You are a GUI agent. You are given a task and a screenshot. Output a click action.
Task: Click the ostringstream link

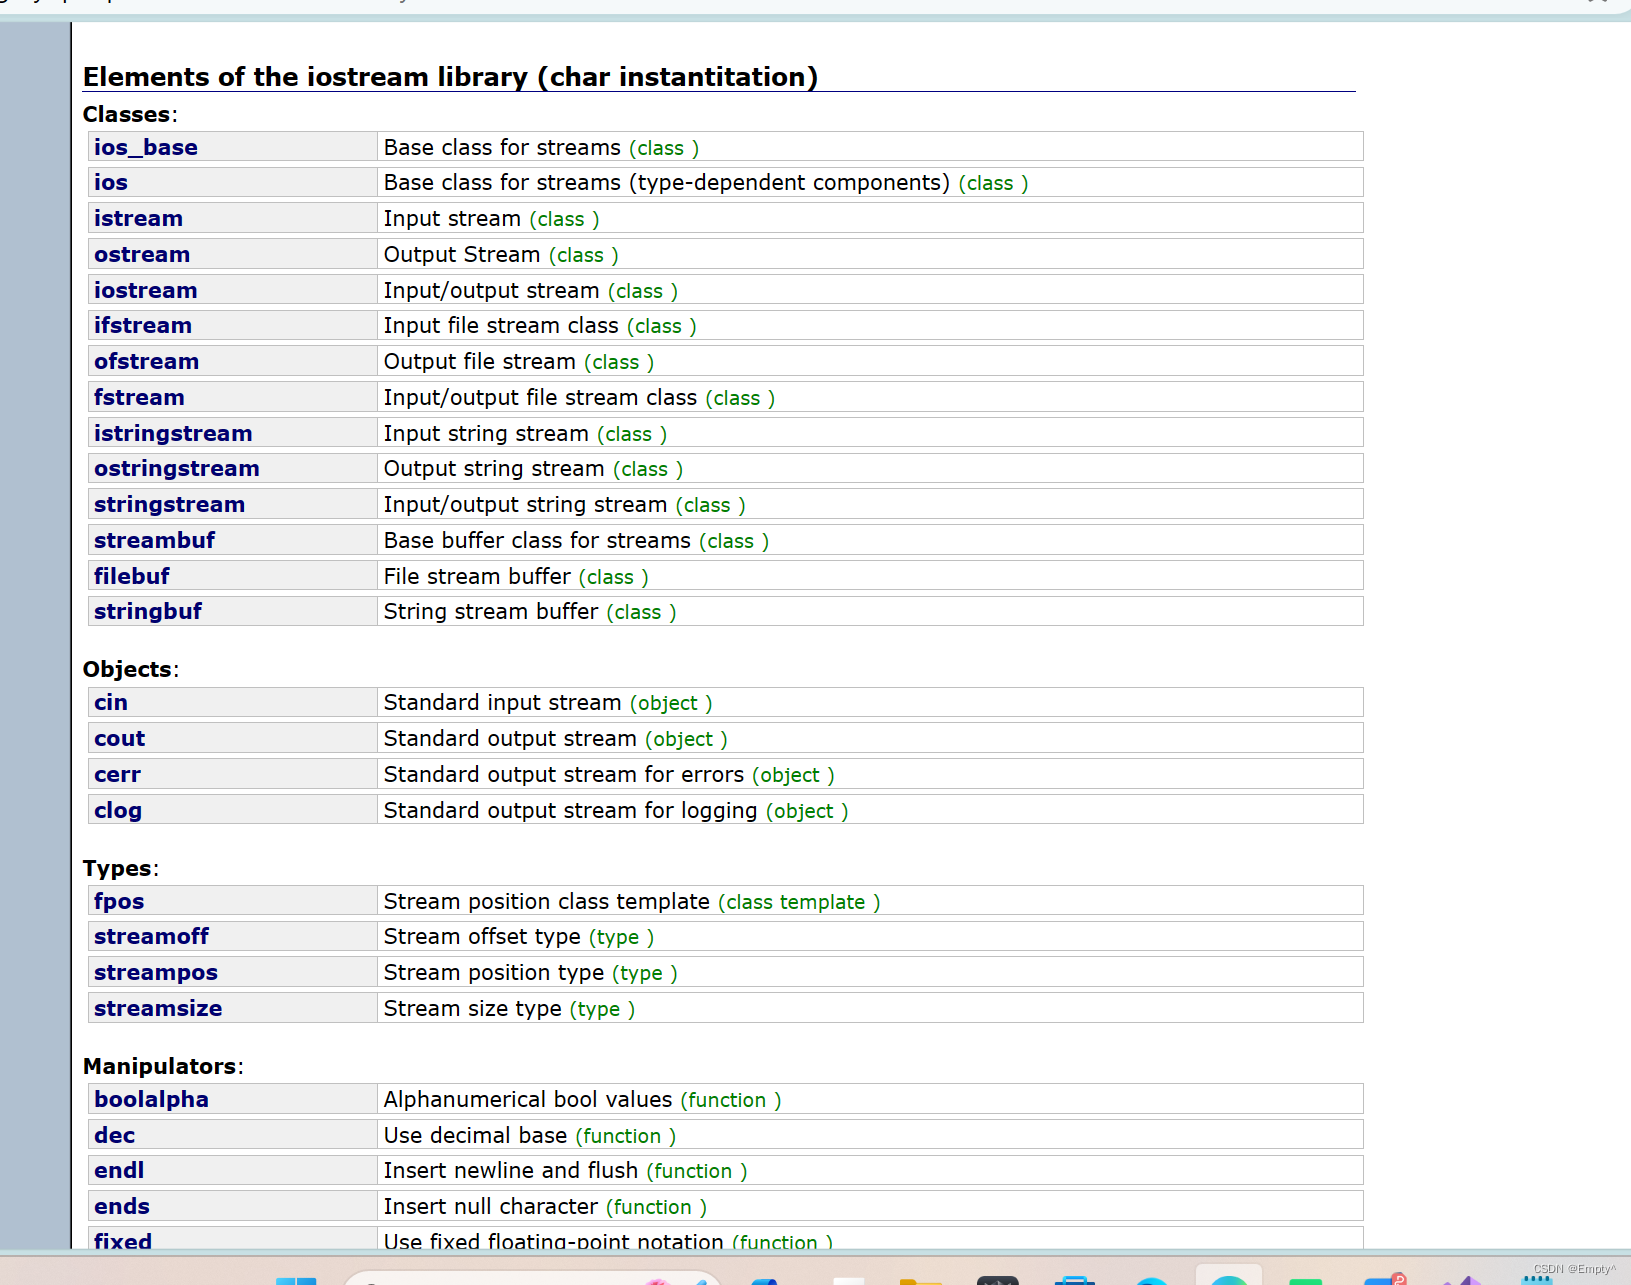pos(177,468)
